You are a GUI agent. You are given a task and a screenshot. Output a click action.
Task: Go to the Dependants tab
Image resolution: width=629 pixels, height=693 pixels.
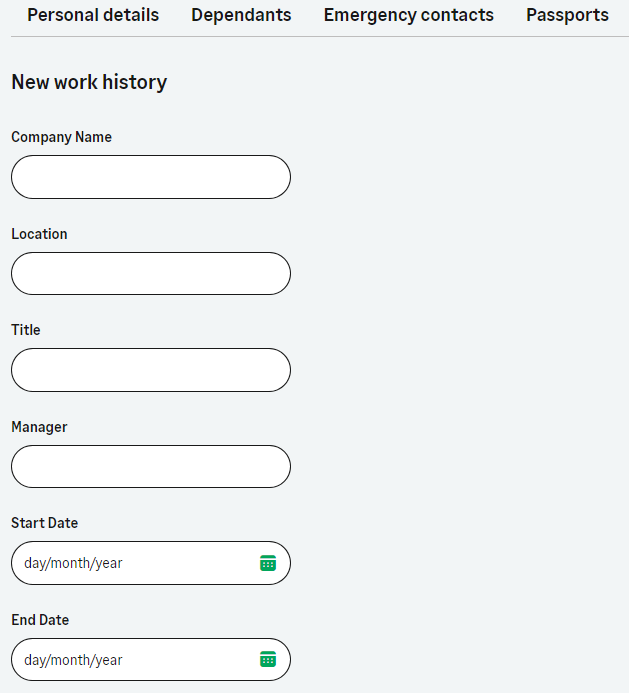click(241, 15)
